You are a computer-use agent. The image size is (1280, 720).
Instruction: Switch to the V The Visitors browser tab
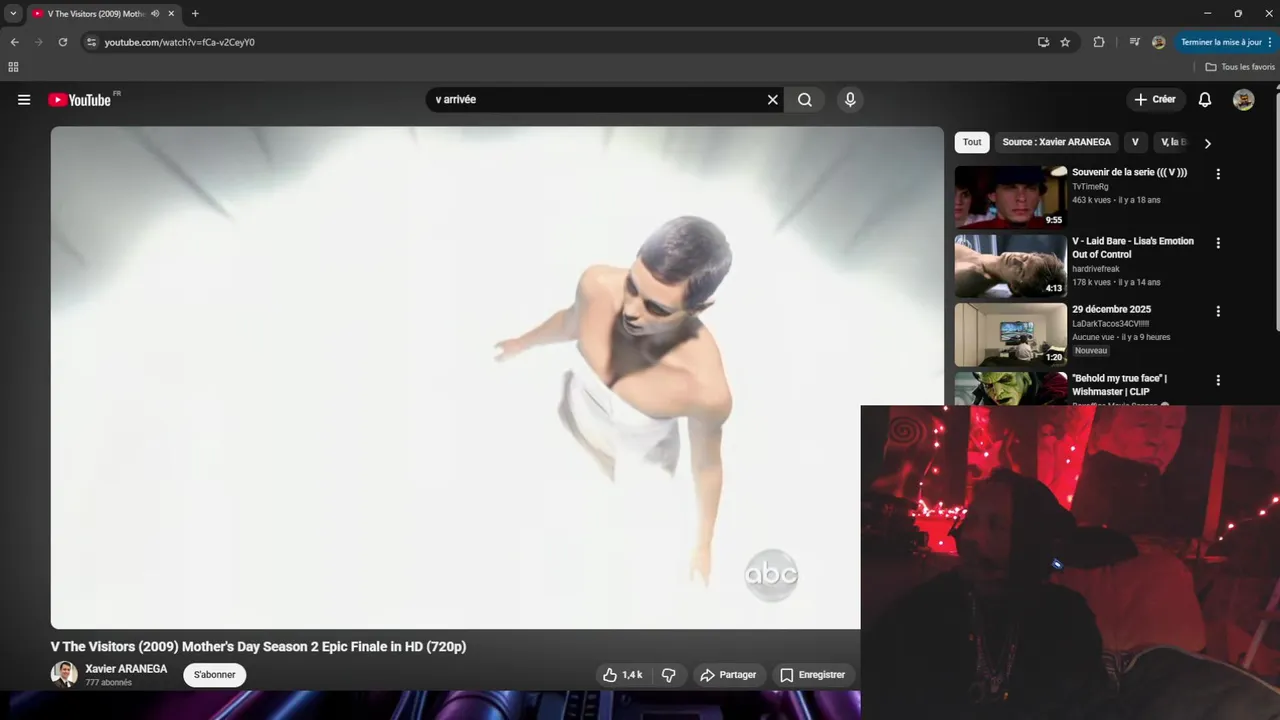click(x=95, y=14)
